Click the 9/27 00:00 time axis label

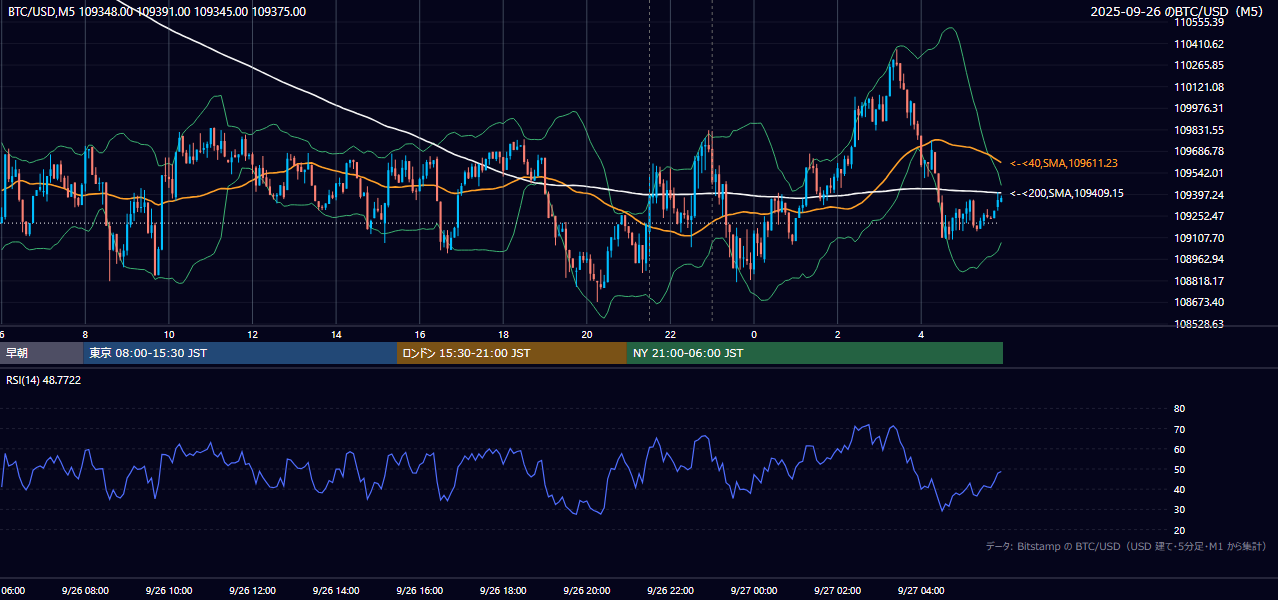click(x=754, y=590)
